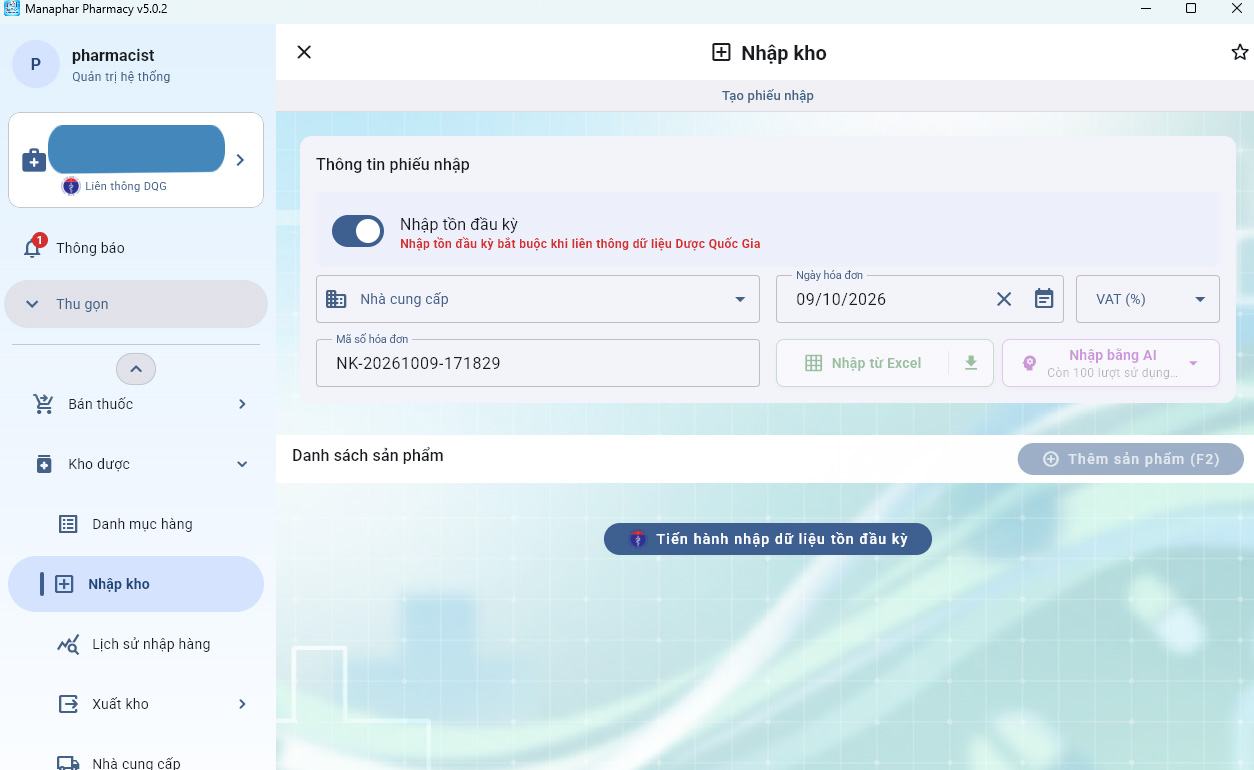Expand the store selector chevron
Image resolution: width=1254 pixels, height=770 pixels.
(x=240, y=160)
